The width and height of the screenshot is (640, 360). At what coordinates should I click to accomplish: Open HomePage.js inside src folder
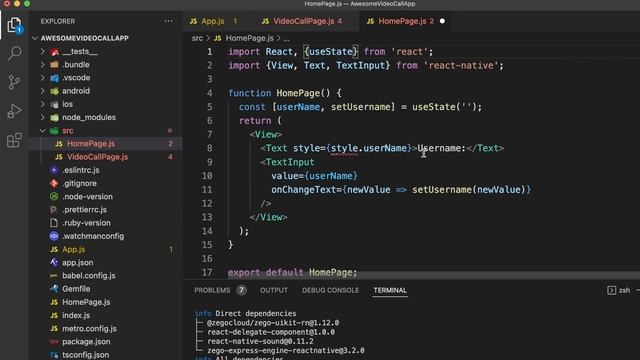click(106, 144)
